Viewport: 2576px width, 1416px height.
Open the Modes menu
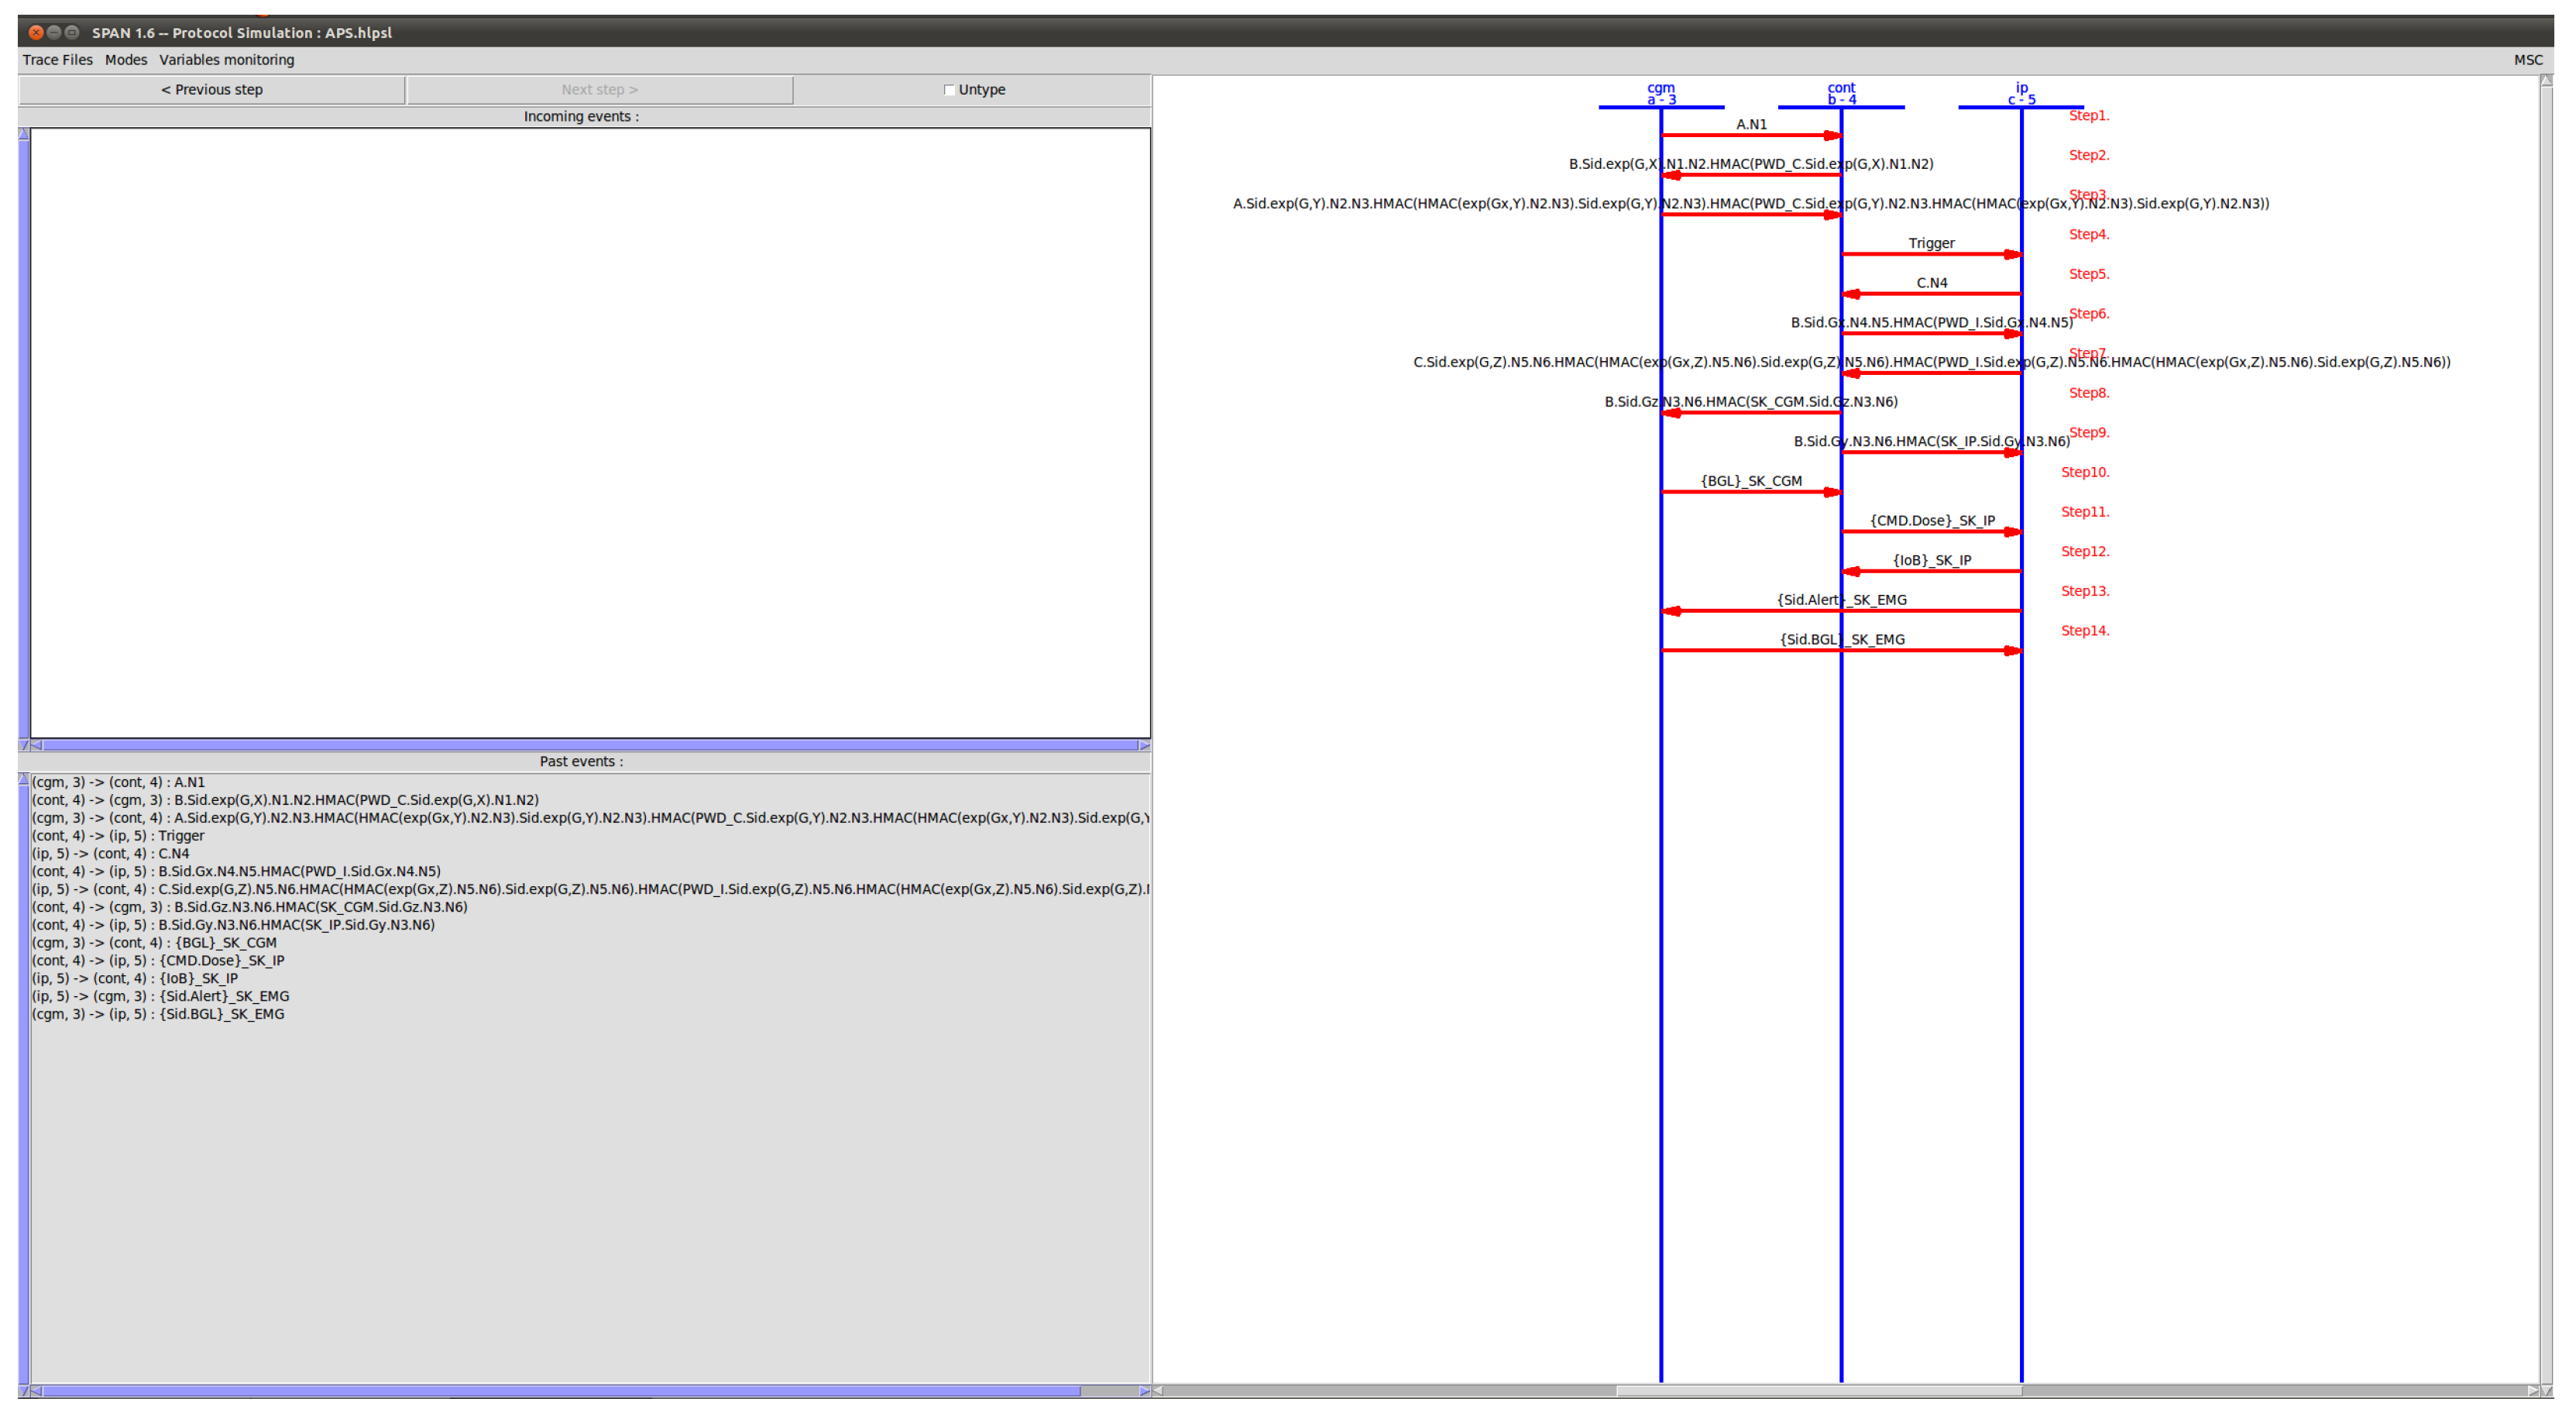(x=126, y=60)
